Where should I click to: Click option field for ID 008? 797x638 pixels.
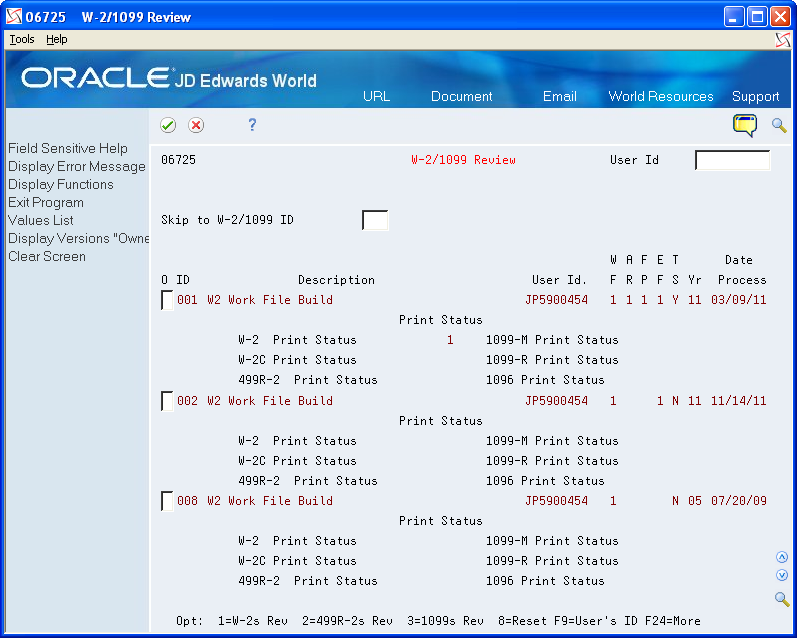click(x=167, y=501)
